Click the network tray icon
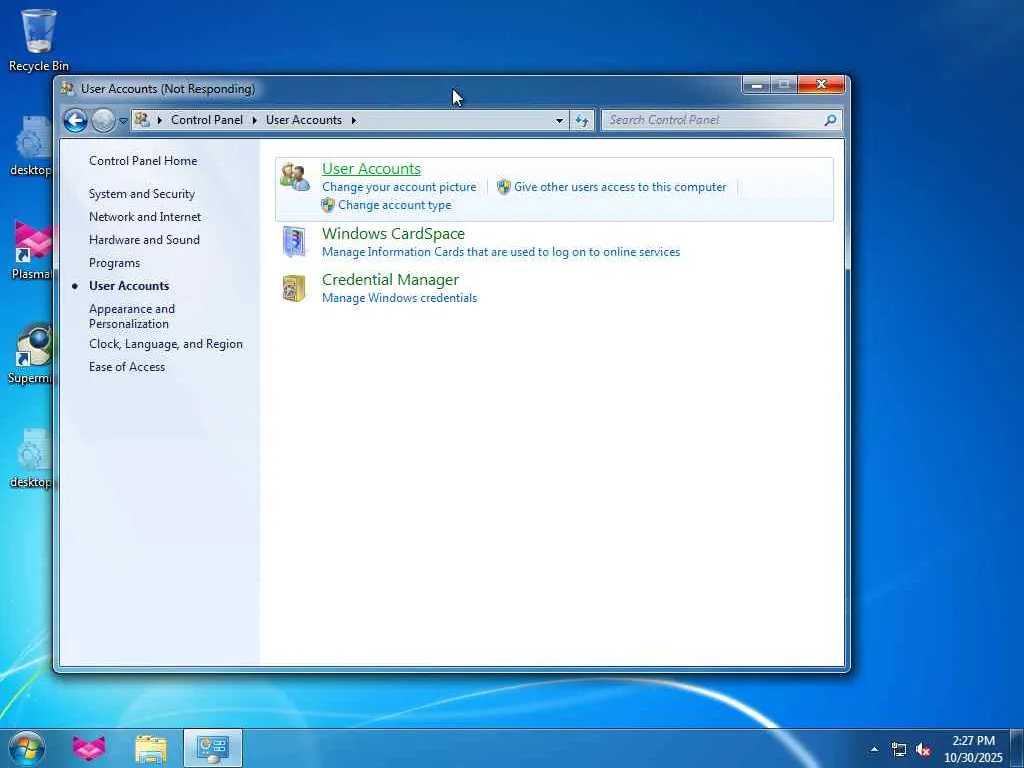Screen dimensions: 1024x768 click(899, 750)
